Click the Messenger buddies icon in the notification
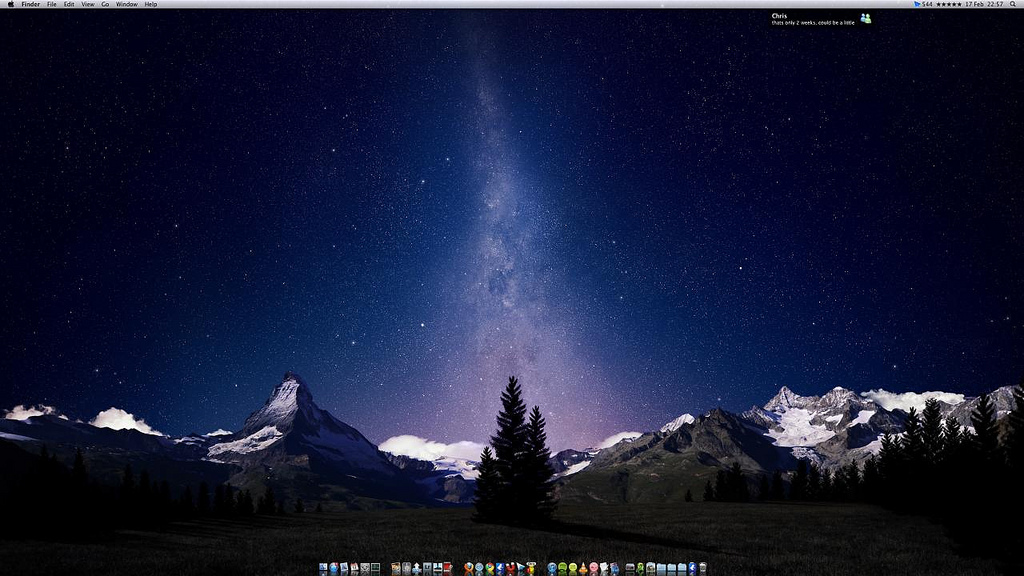This screenshot has height=576, width=1024. [865, 18]
